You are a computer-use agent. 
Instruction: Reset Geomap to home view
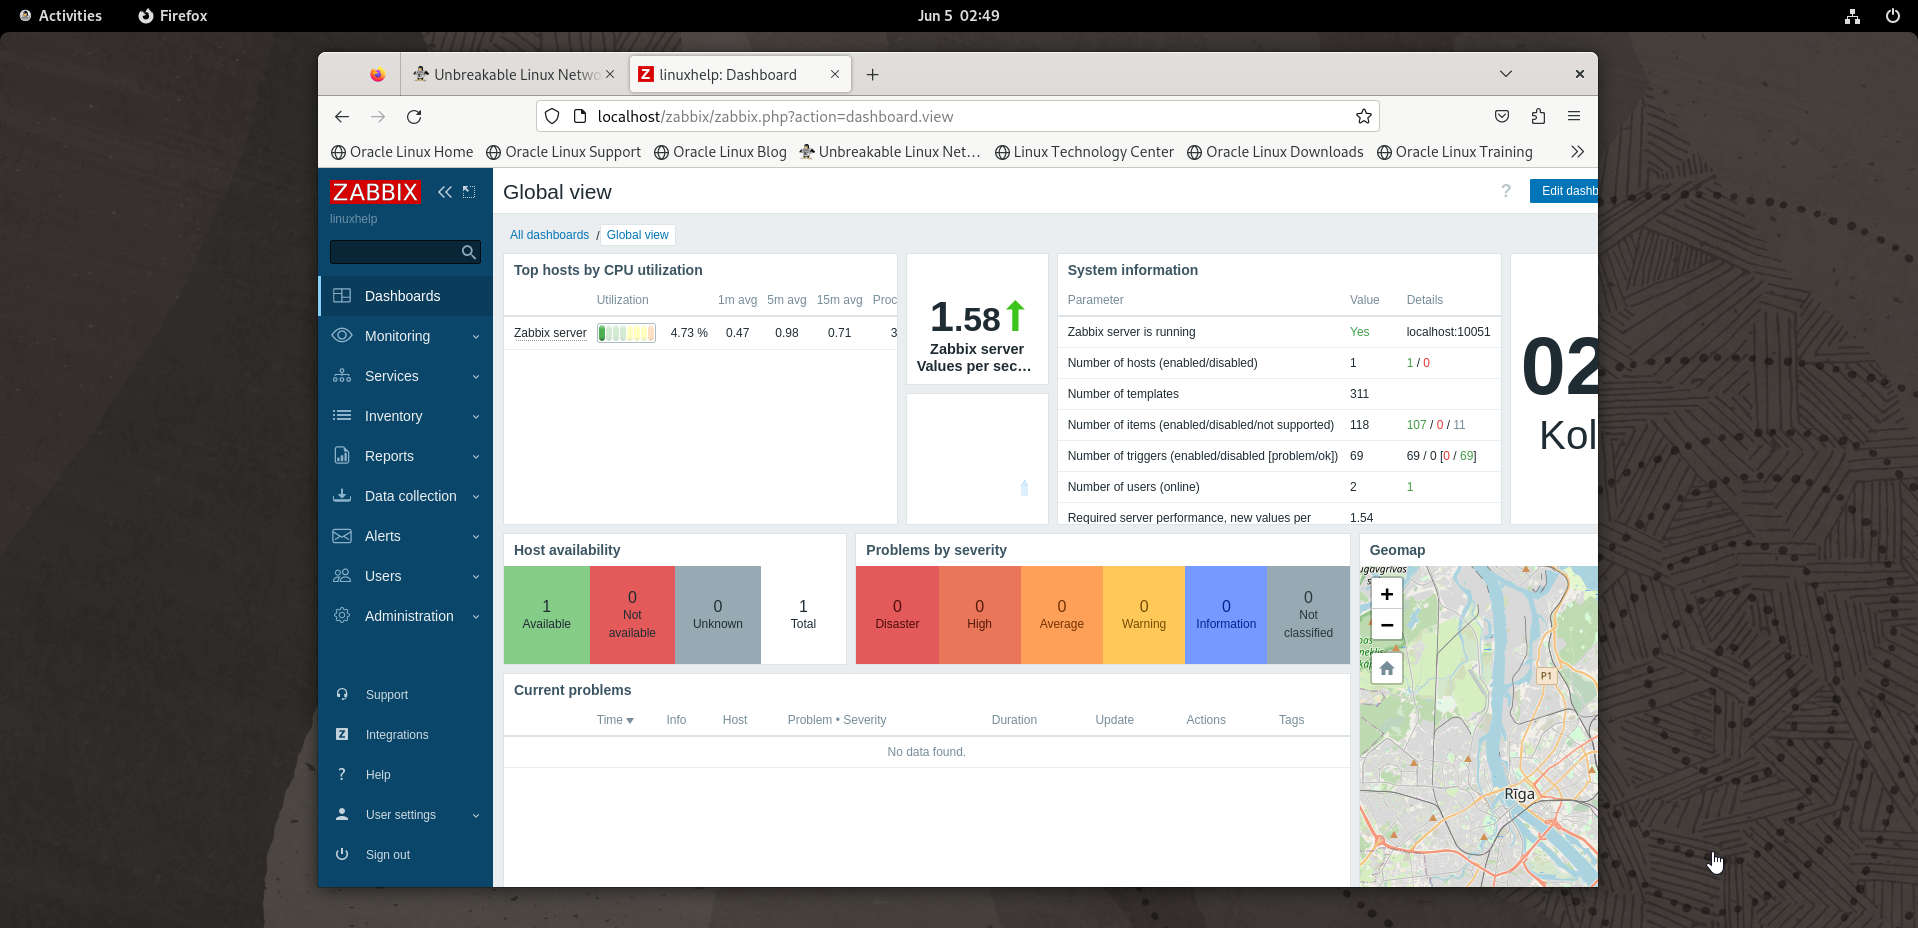point(1387,669)
